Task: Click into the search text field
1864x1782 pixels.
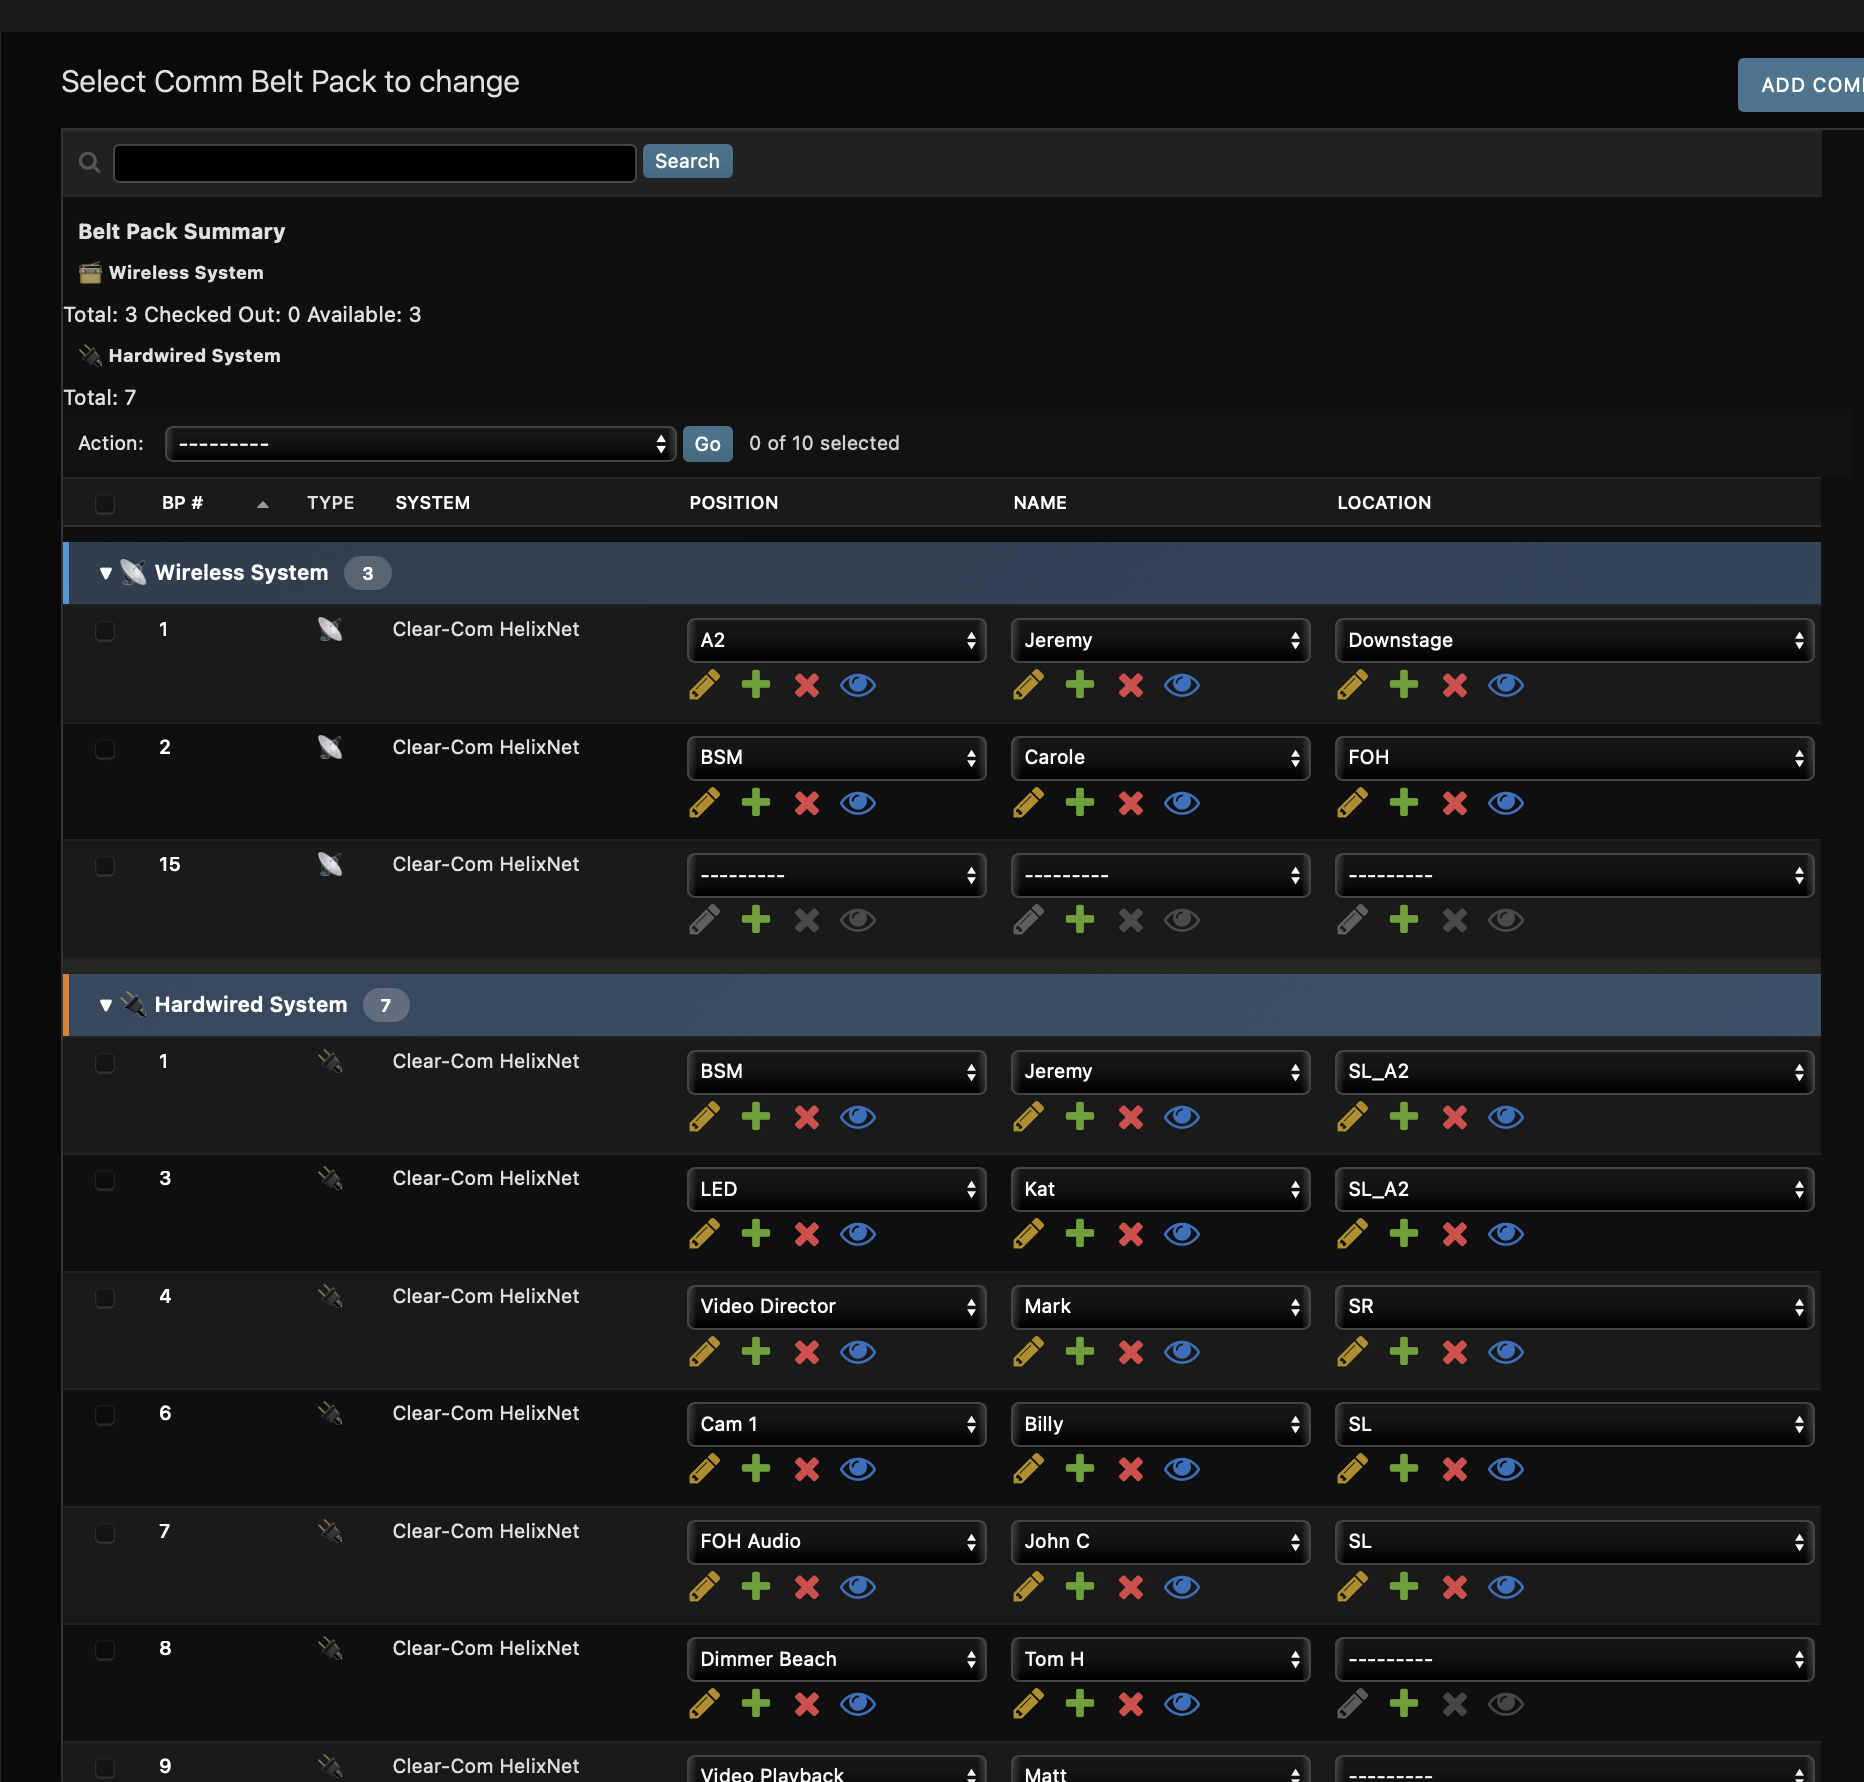Action: pyautogui.click(x=374, y=162)
